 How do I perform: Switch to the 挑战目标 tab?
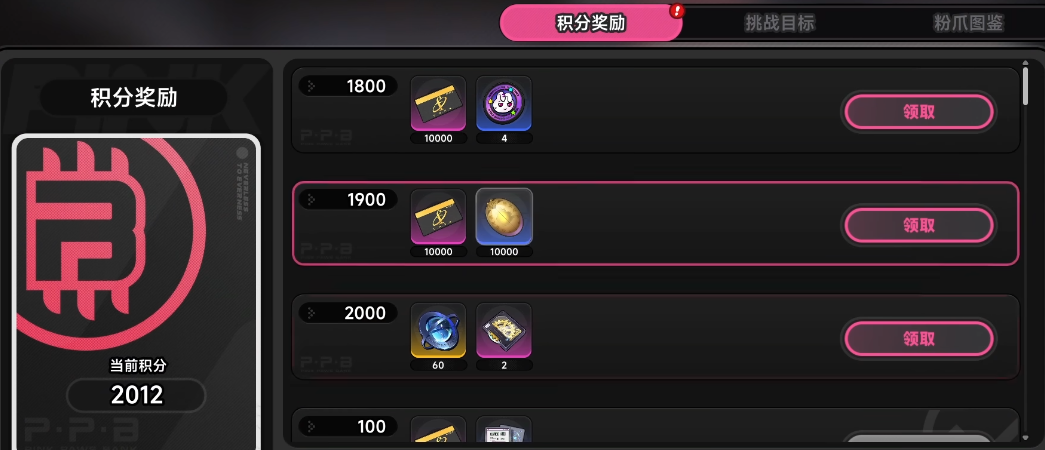[780, 23]
